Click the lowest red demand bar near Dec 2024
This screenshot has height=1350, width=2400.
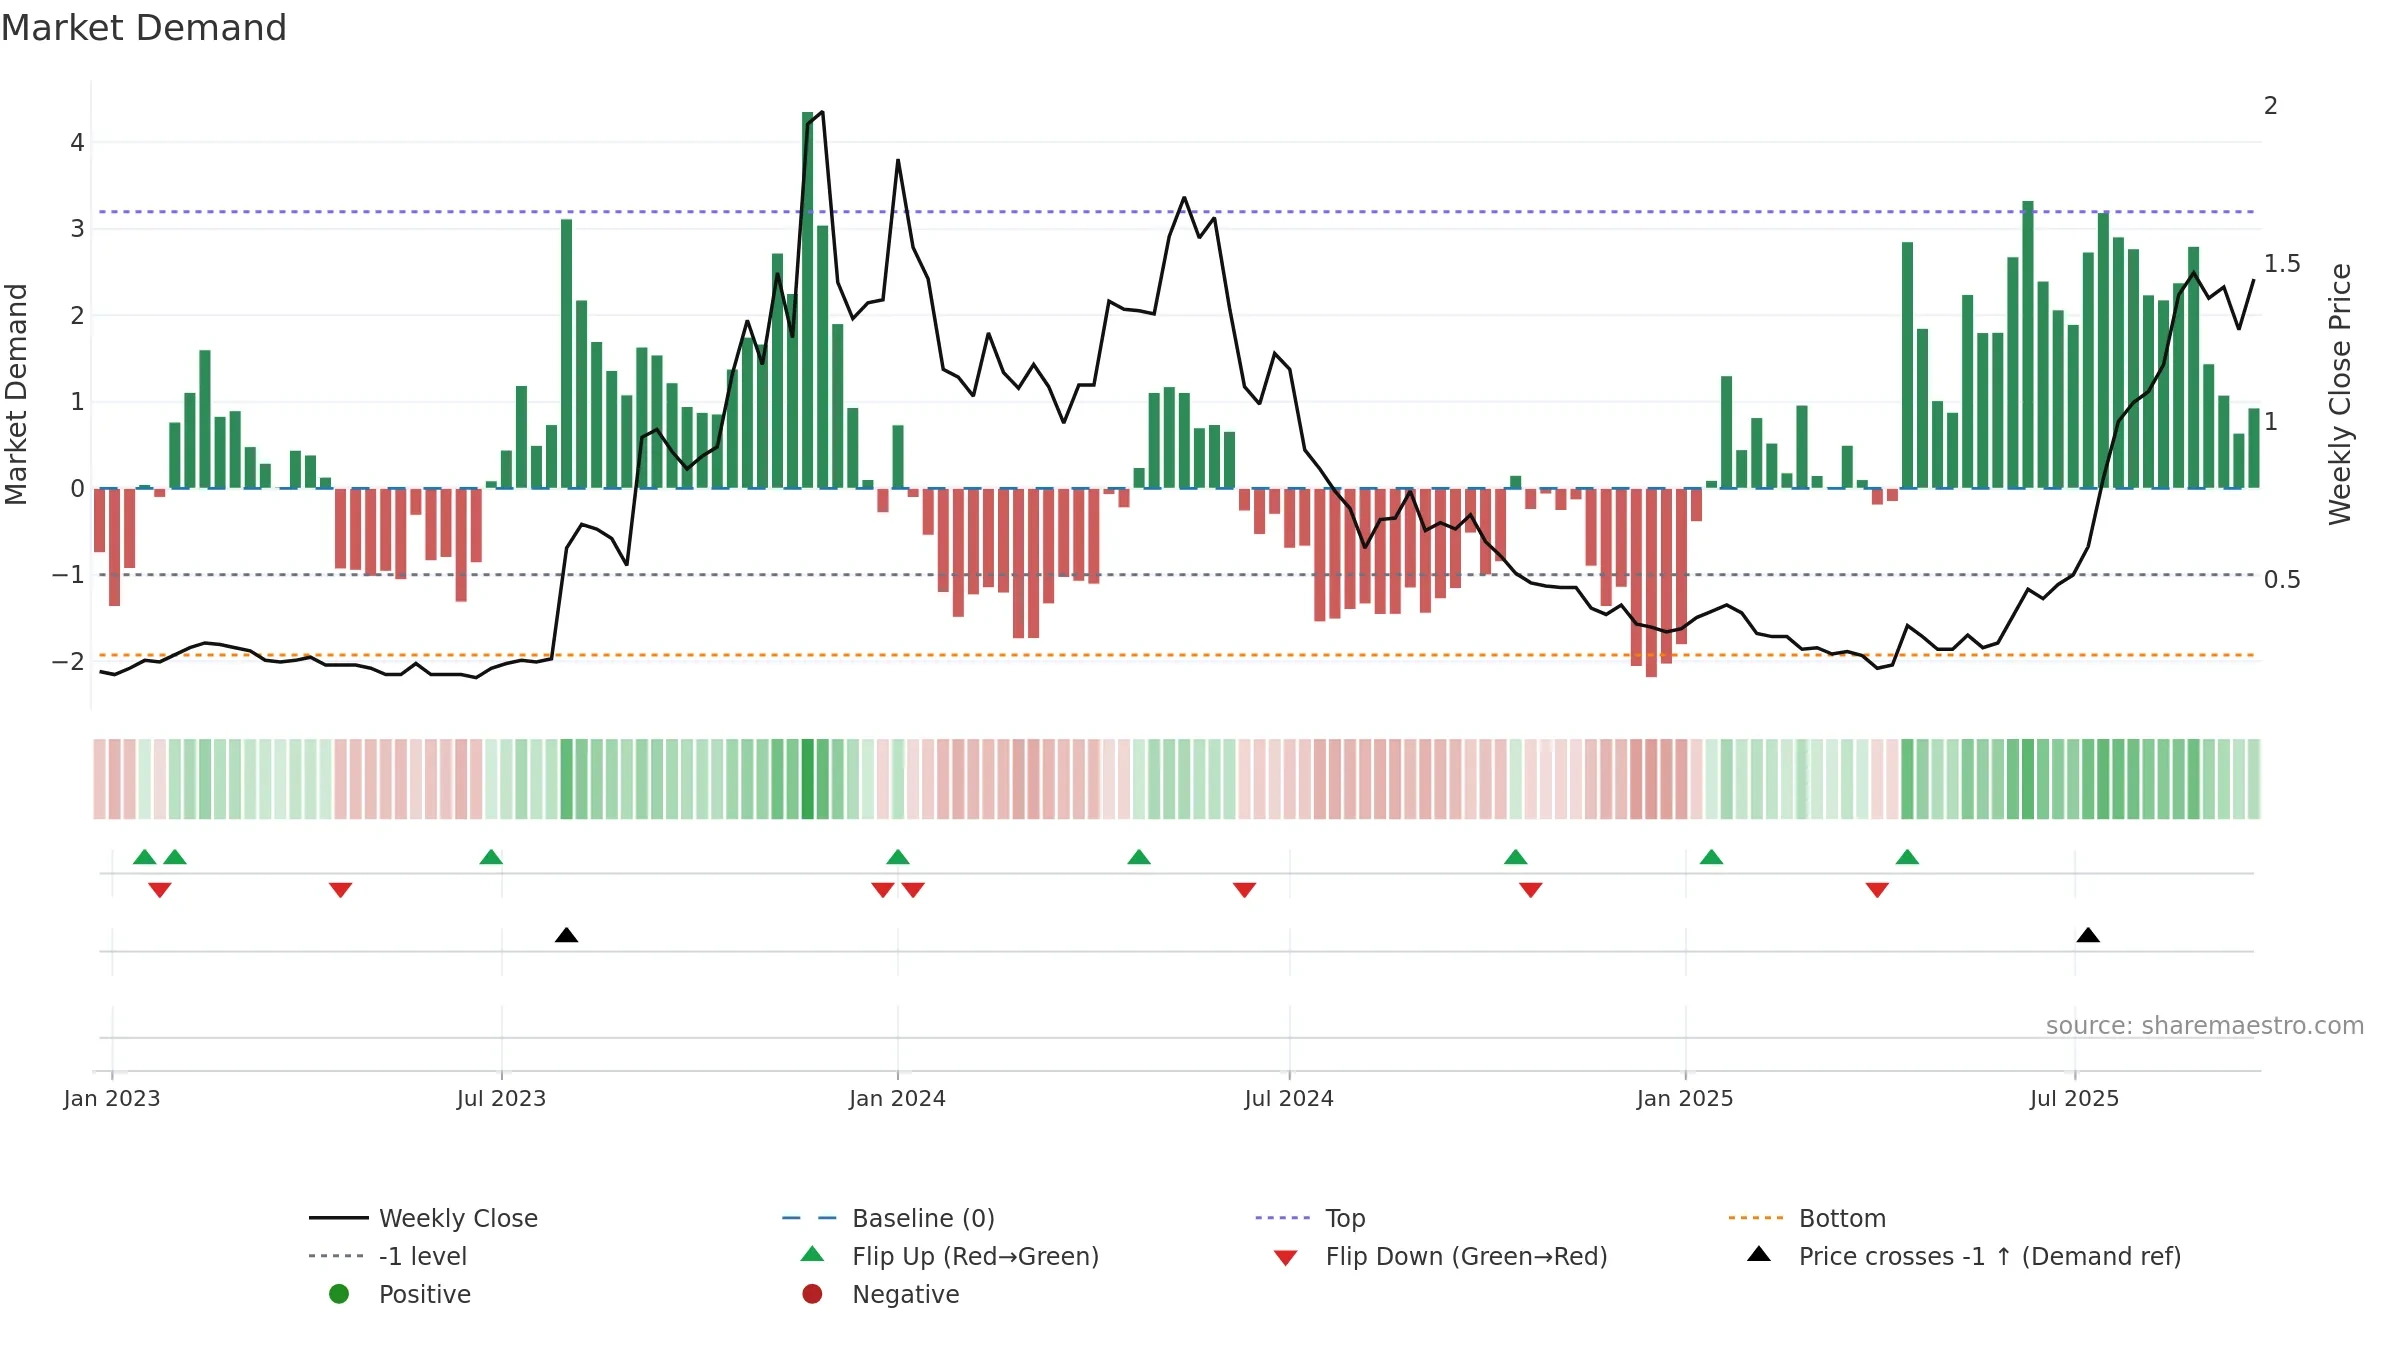click(1651, 583)
